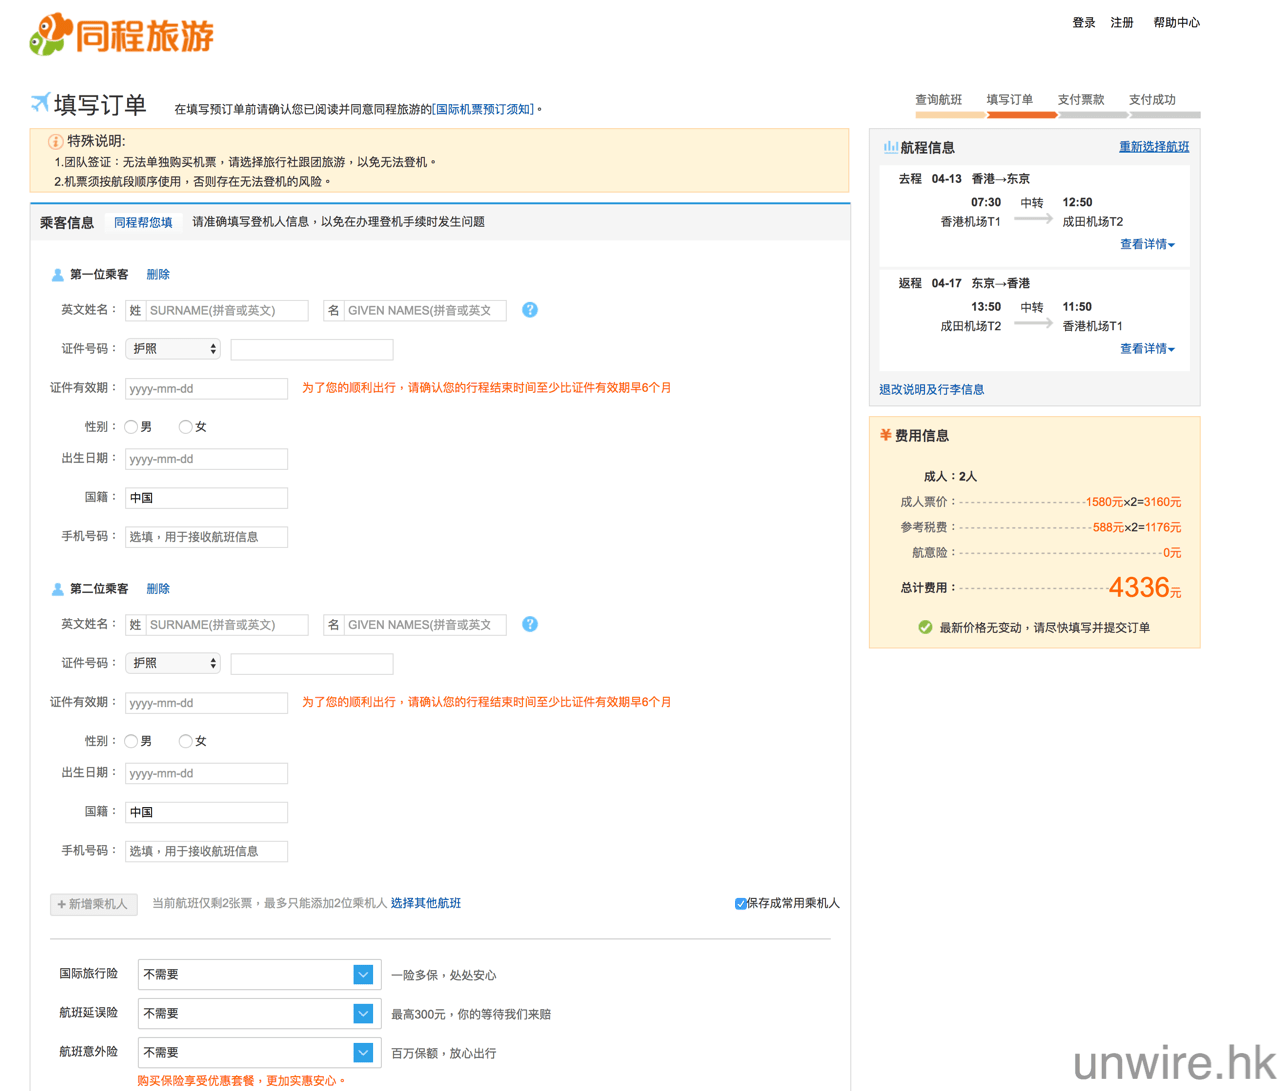This screenshot has width=1280, height=1091.
Task: Click the airplane icon beside 填写订单
Action: 40,102
